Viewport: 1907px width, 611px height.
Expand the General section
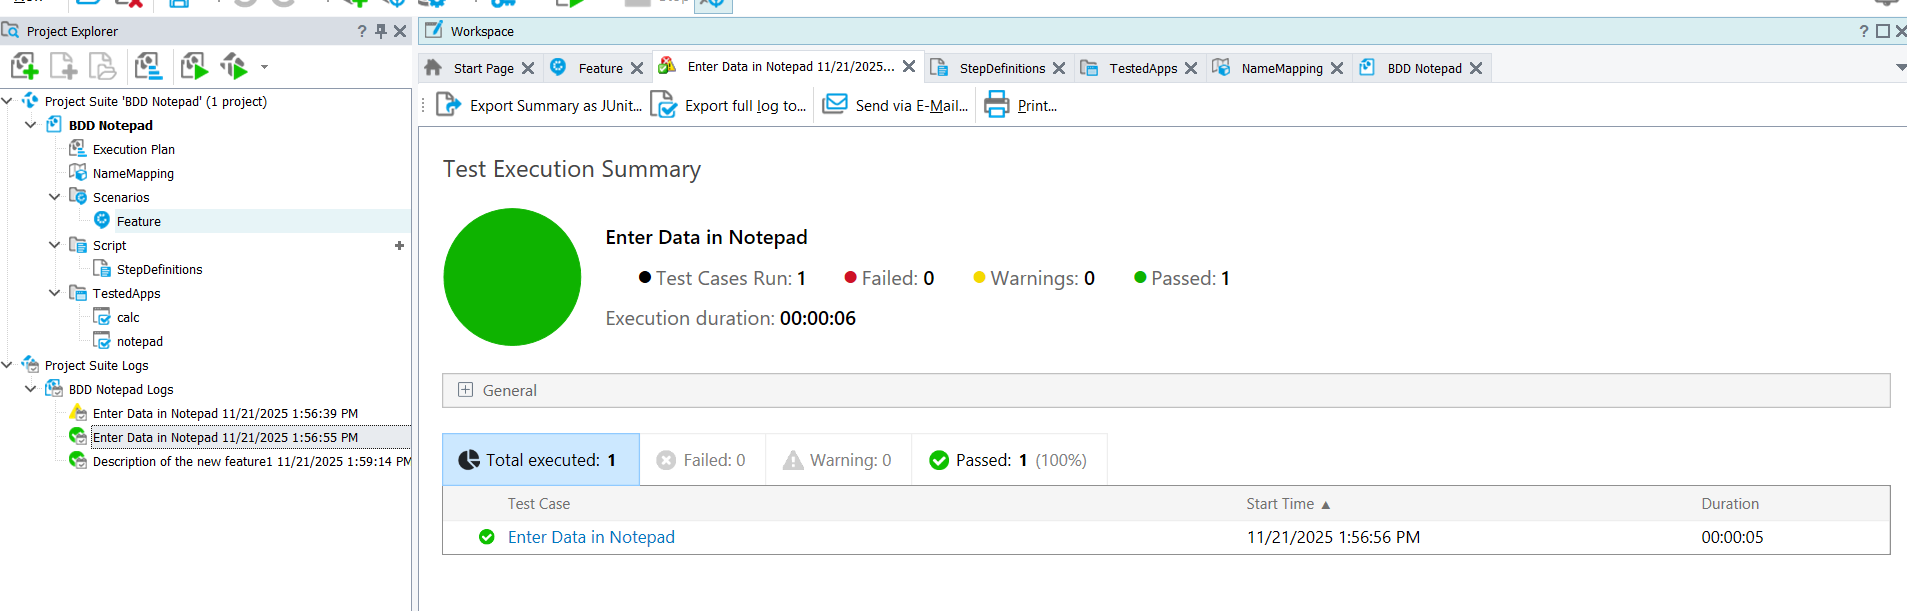(465, 390)
